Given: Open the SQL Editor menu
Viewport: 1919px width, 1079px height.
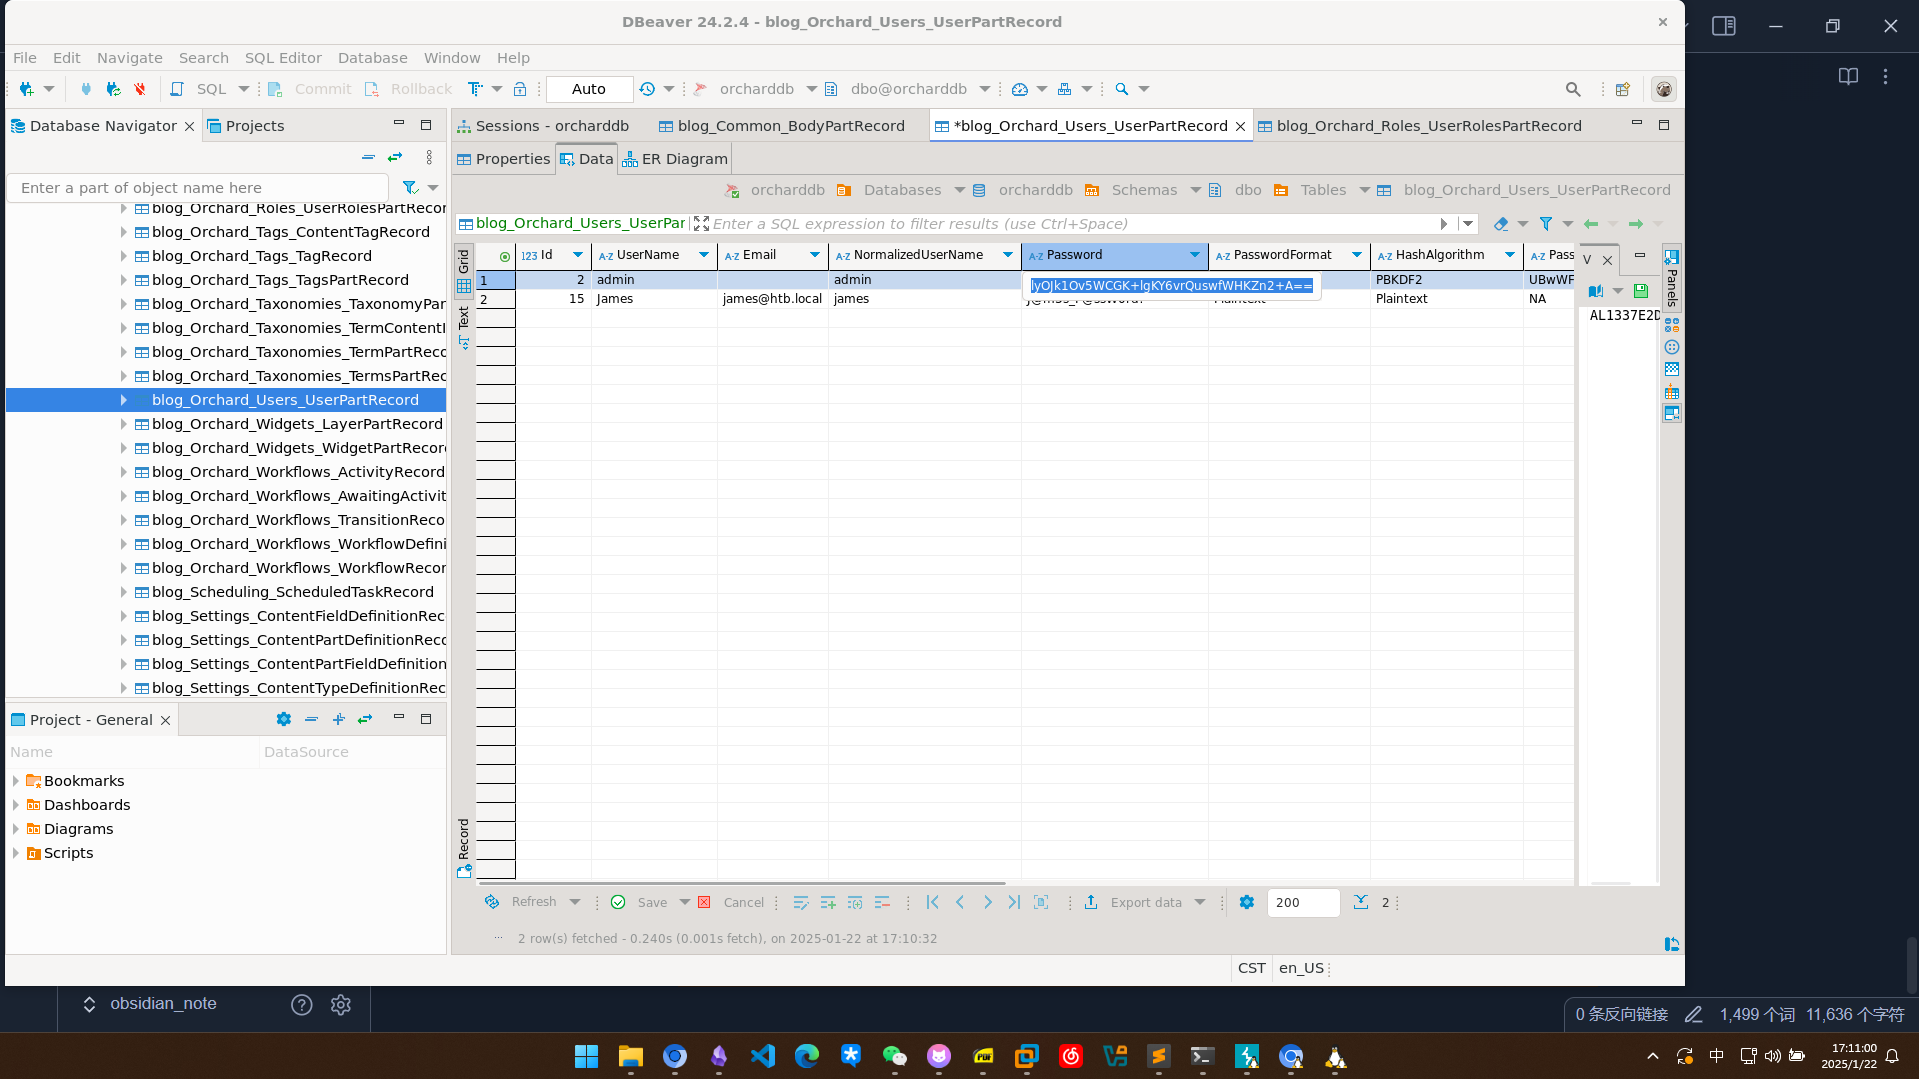Looking at the screenshot, I should [283, 58].
